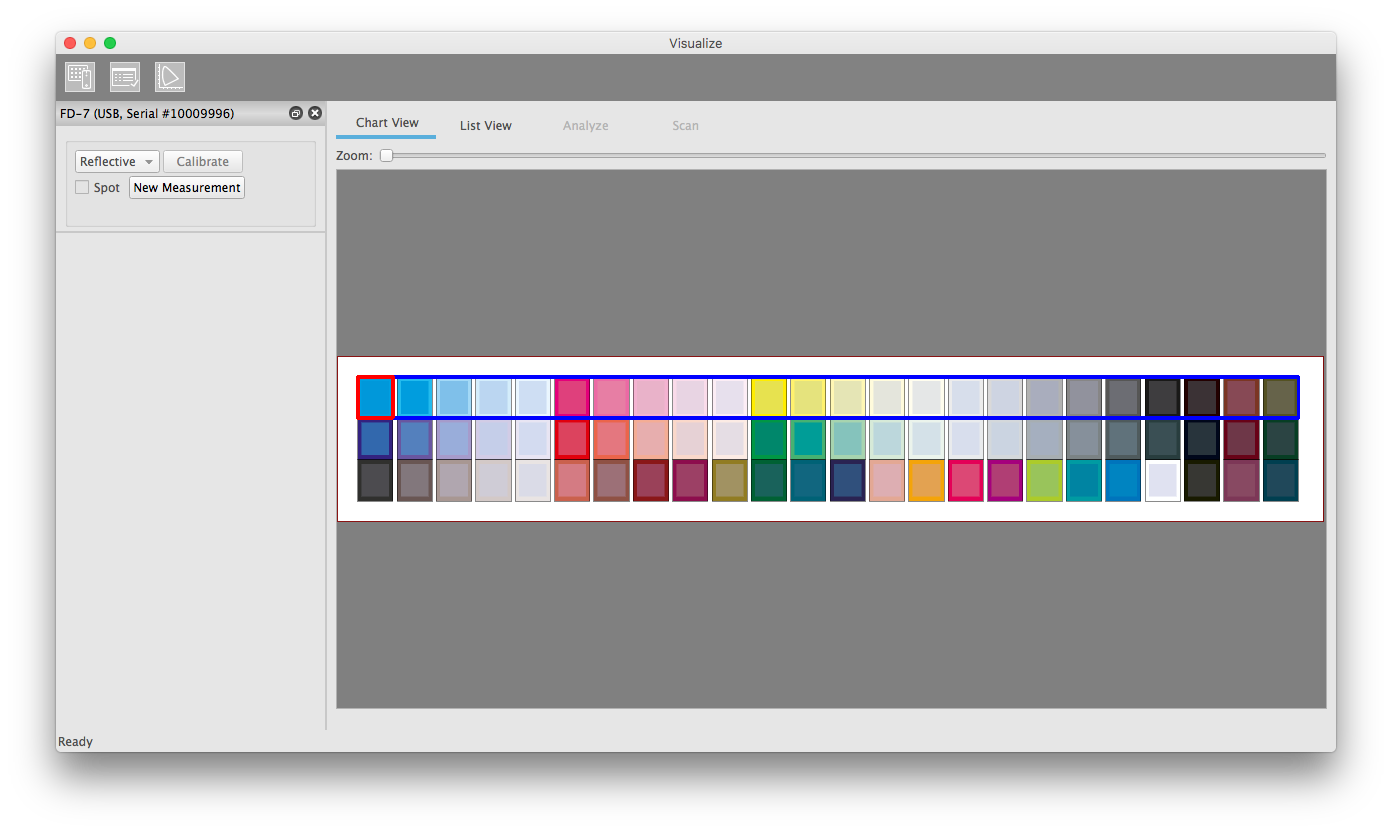Click the Zoom slider handle
Screen dimensions: 1392x832
(x=386, y=156)
